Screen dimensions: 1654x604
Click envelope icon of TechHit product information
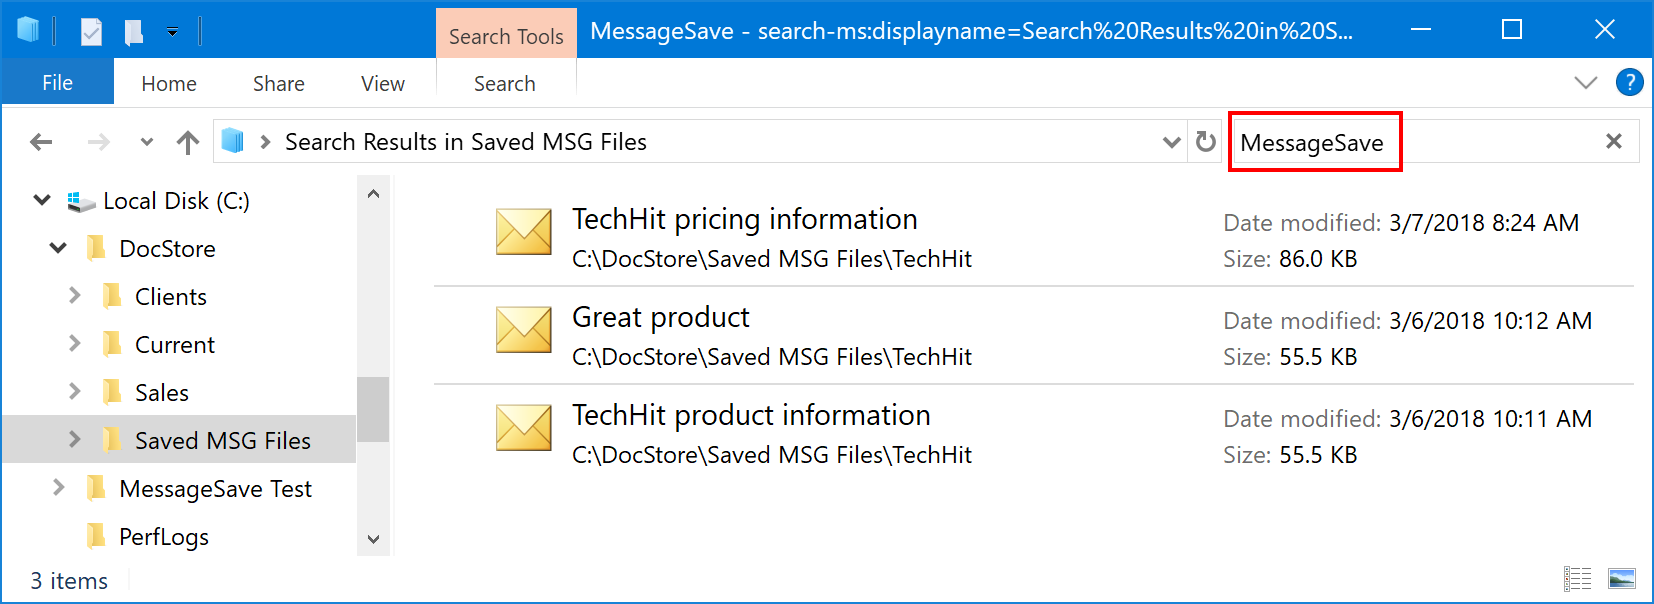click(x=524, y=428)
